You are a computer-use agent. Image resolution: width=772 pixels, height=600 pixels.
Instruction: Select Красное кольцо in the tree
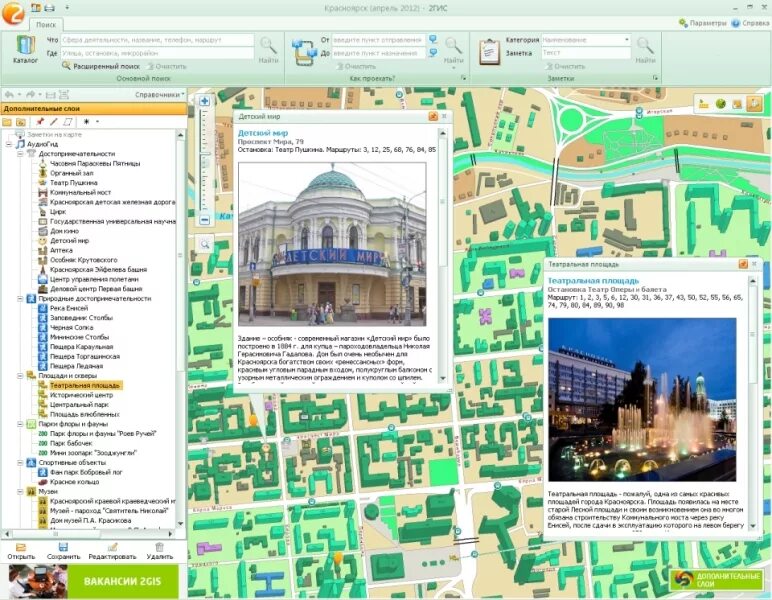[x=74, y=482]
